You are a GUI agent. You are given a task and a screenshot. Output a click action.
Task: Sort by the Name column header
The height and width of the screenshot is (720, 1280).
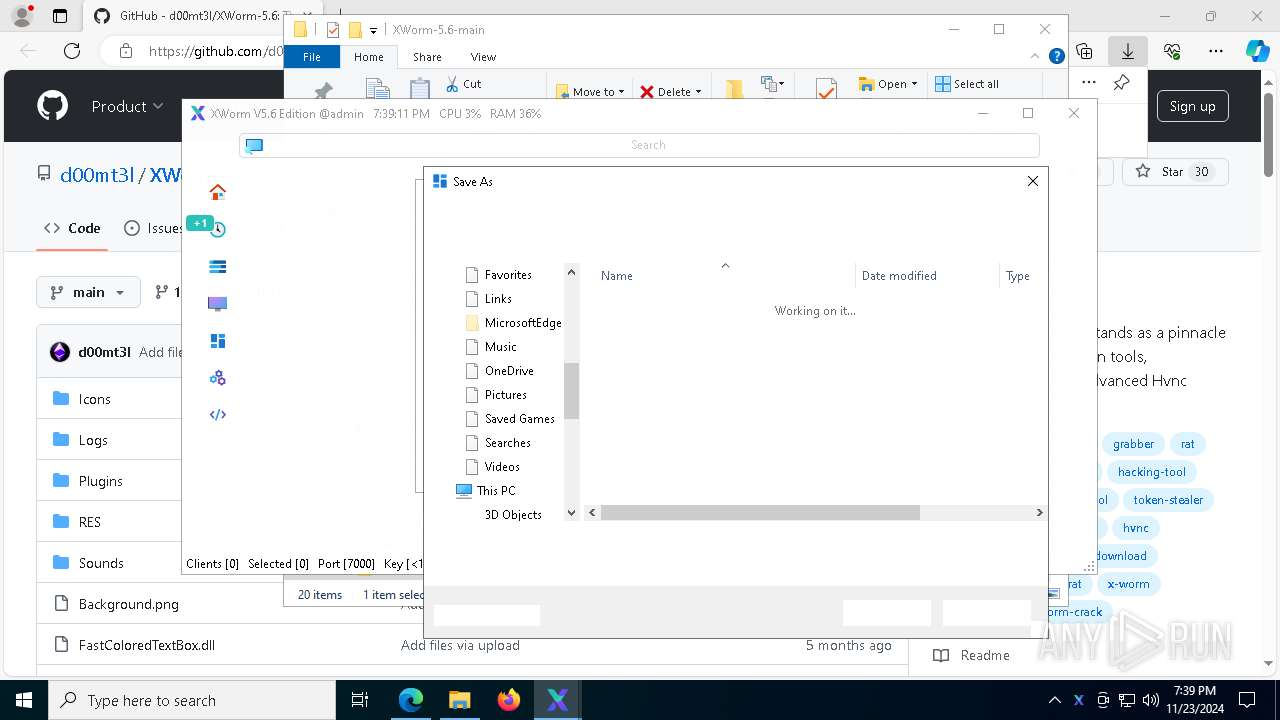(617, 276)
